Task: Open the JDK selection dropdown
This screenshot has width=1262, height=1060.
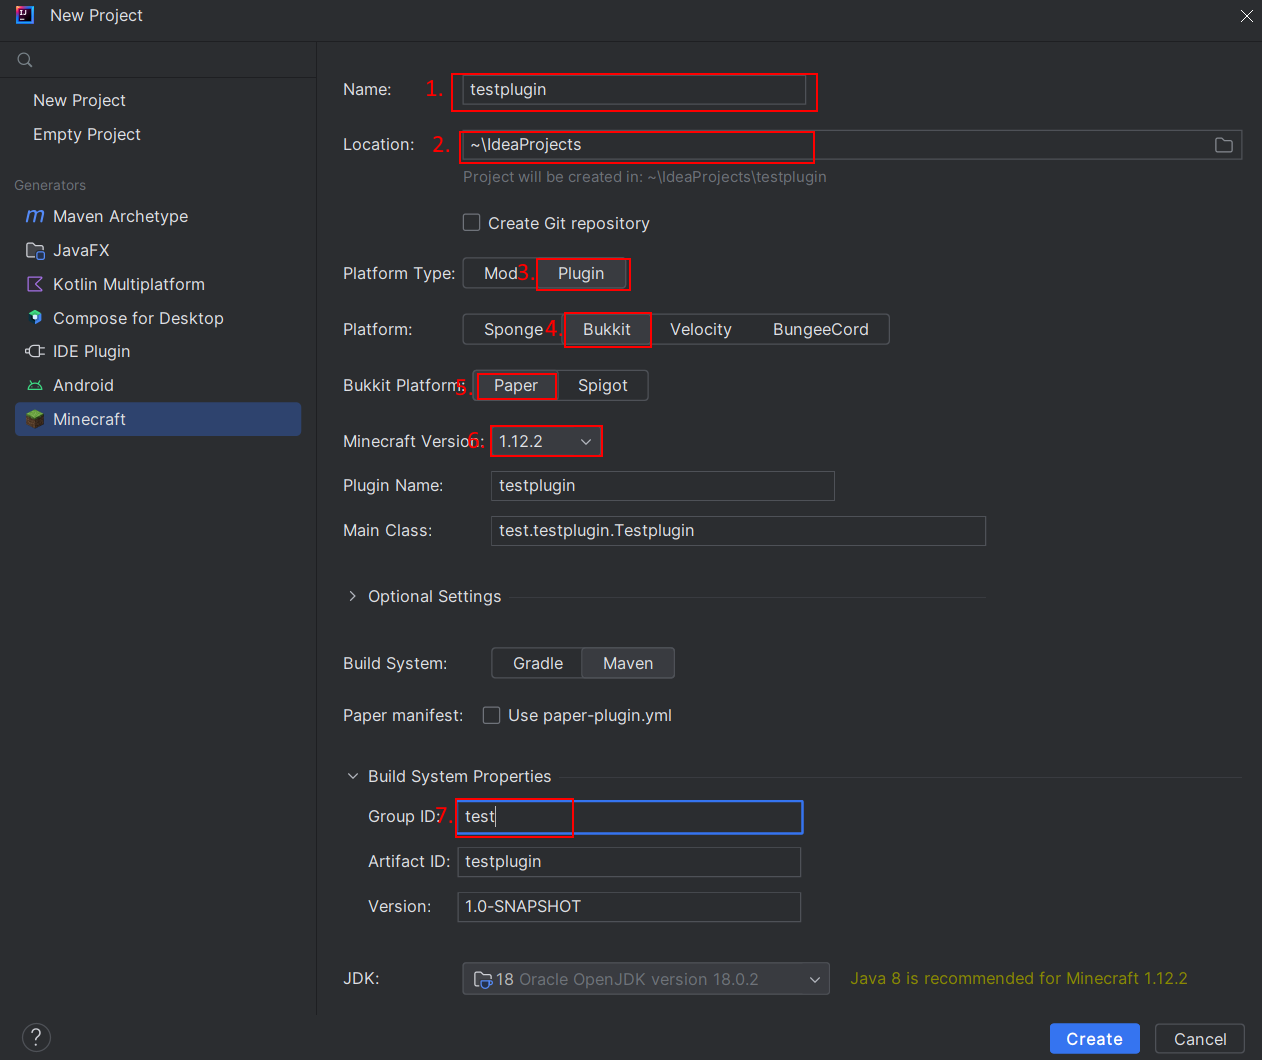Action: coord(646,979)
